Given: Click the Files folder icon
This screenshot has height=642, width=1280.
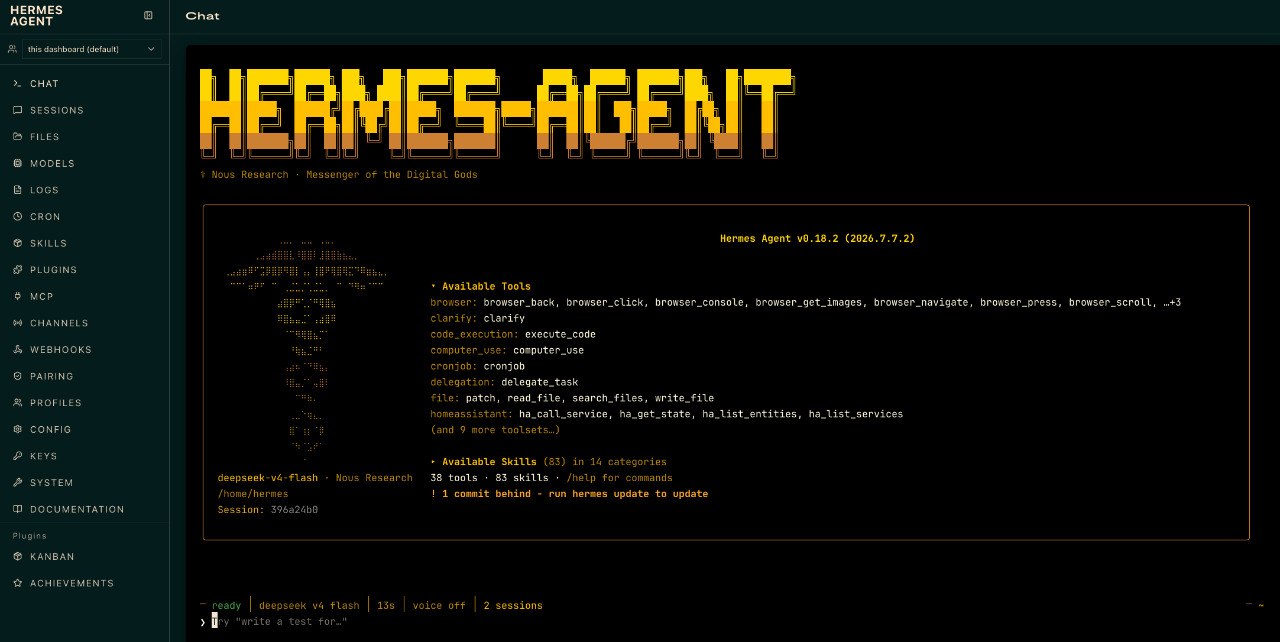Looking at the screenshot, I should tap(17, 137).
